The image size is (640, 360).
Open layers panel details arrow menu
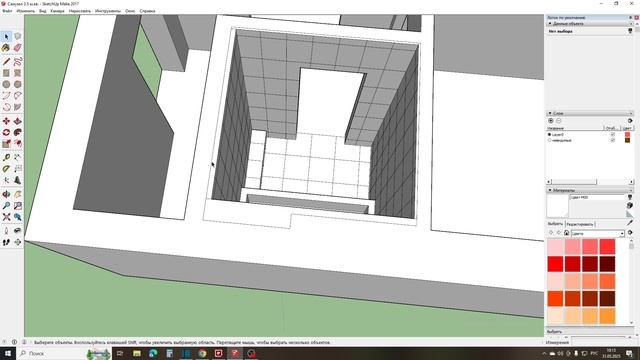click(x=630, y=121)
